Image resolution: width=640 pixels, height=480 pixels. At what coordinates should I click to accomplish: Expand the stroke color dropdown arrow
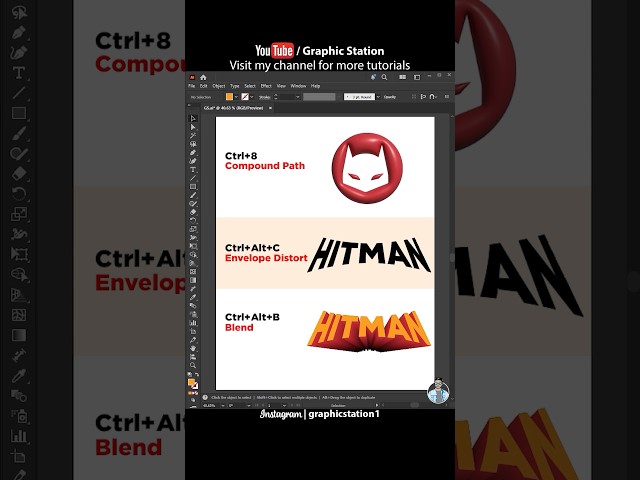pyautogui.click(x=252, y=97)
